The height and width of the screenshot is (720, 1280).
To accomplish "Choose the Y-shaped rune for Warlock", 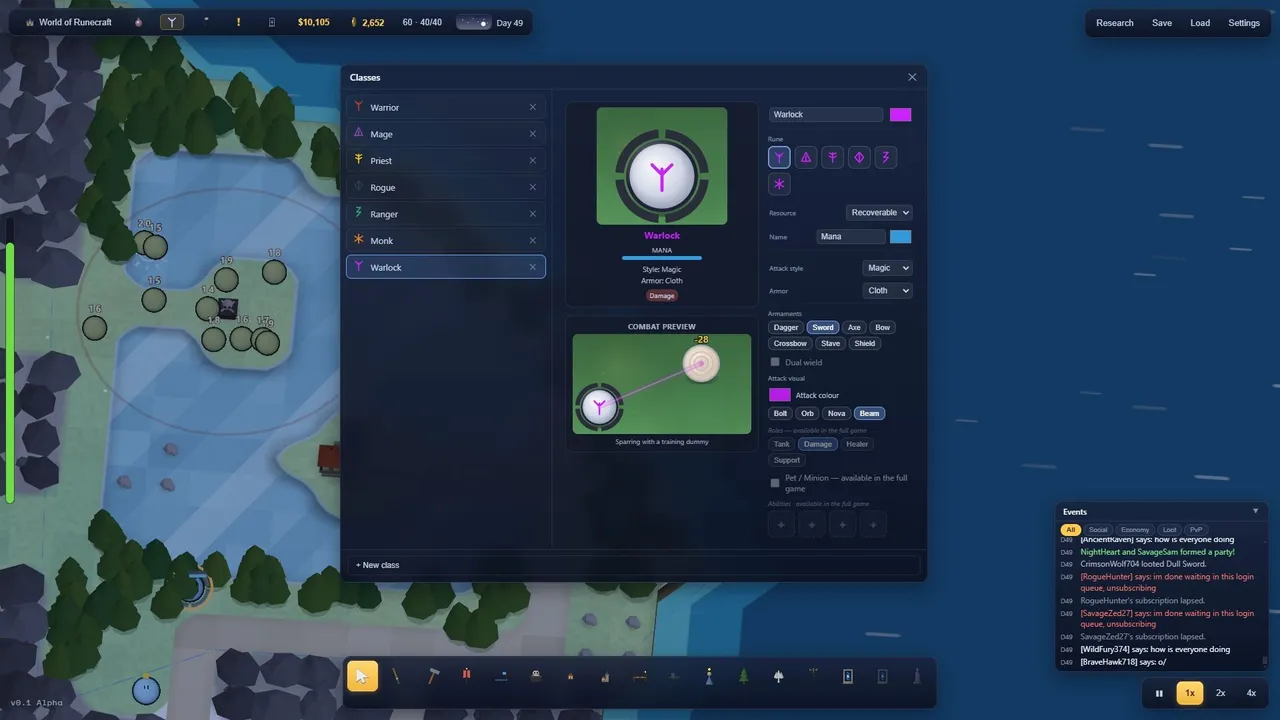I will [779, 157].
